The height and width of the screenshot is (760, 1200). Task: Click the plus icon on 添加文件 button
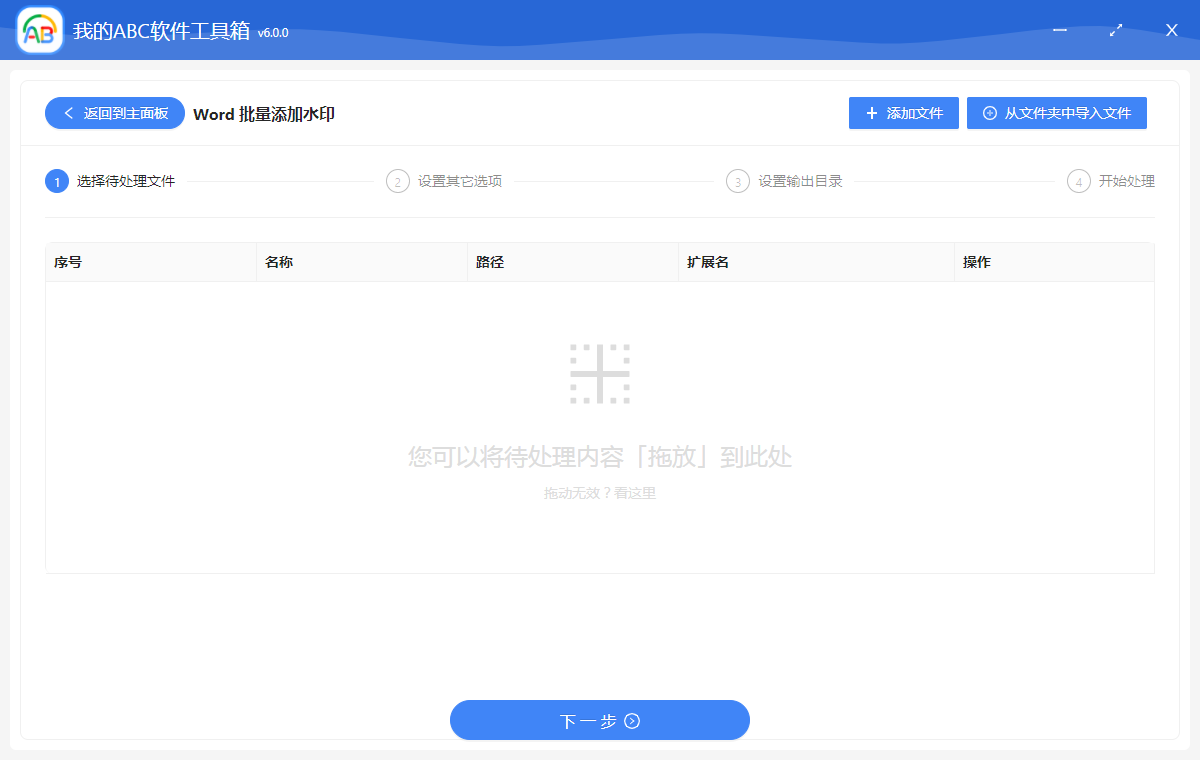(x=872, y=112)
